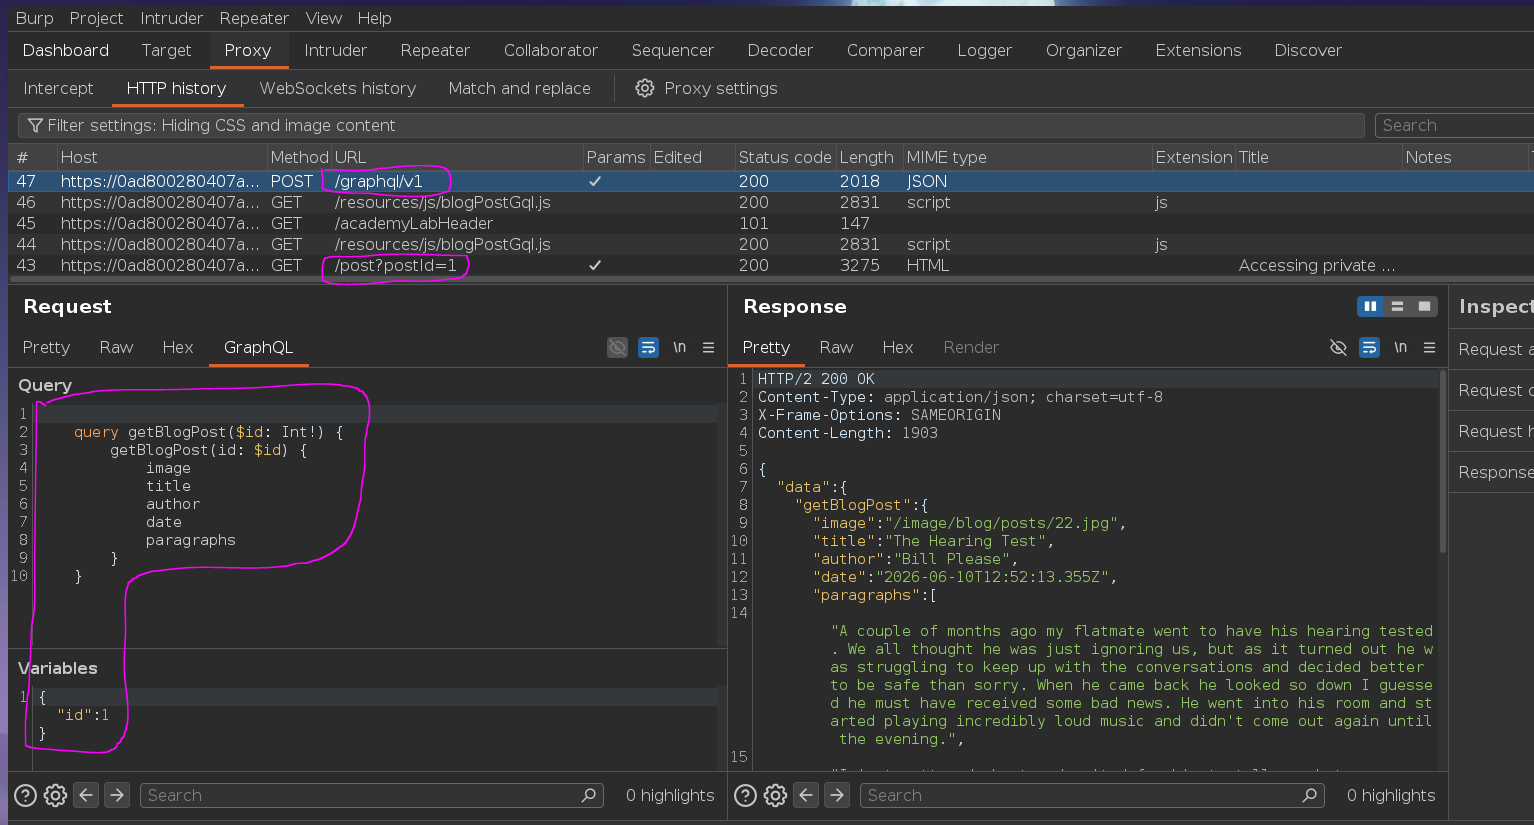Expand Request headers in Inspector

1492,431
